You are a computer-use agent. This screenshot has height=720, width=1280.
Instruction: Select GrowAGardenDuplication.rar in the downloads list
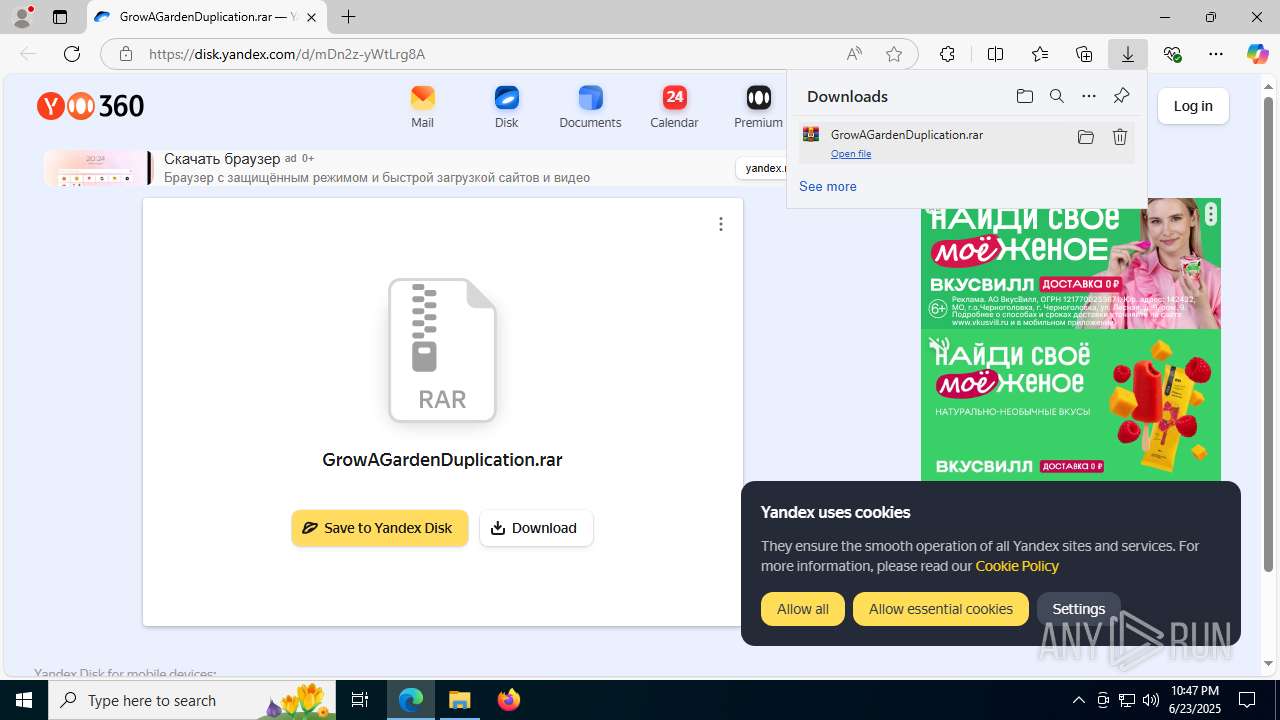[x=966, y=143]
